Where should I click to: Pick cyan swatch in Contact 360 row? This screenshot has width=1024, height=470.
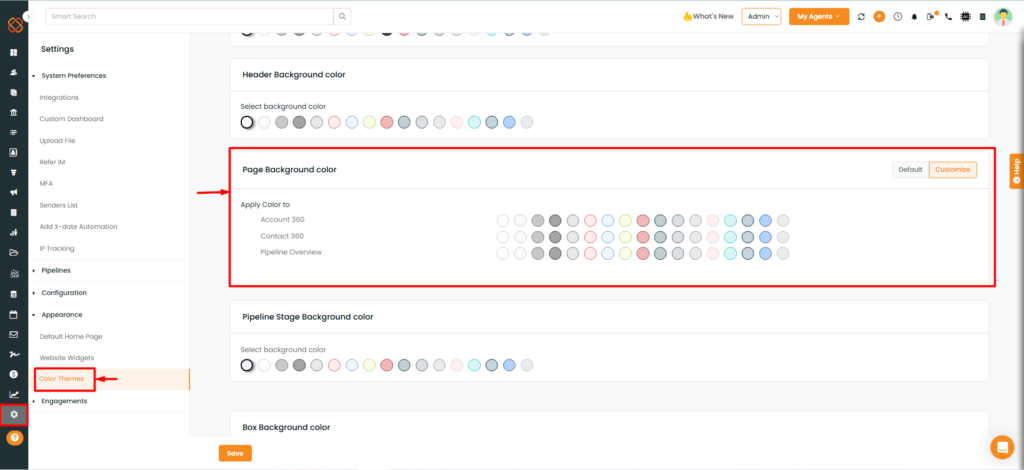pos(730,236)
